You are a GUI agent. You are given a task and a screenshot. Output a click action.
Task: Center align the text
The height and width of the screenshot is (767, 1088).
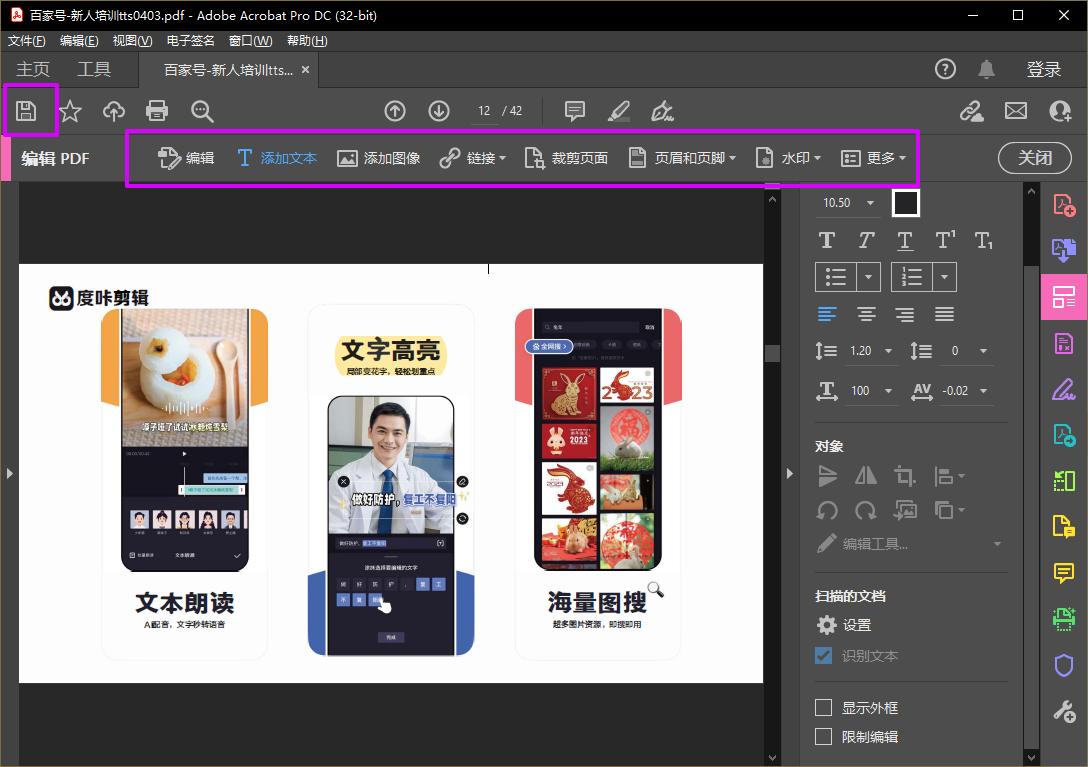pyautogui.click(x=866, y=314)
